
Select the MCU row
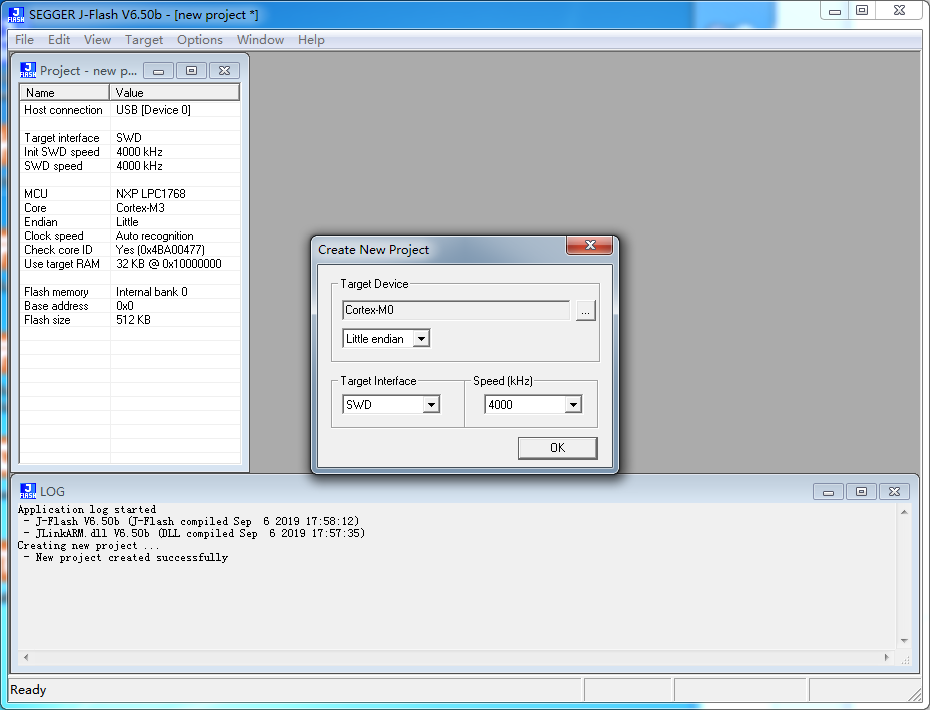(130, 193)
